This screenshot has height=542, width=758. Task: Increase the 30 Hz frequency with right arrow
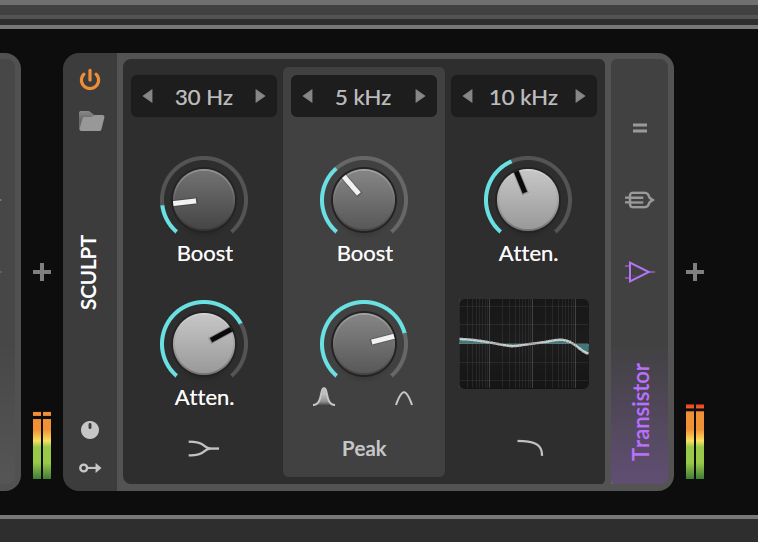[x=260, y=97]
